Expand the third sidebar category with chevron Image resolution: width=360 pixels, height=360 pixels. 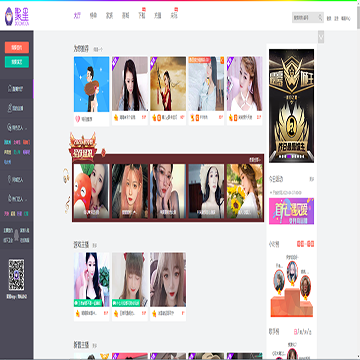coord(16,127)
